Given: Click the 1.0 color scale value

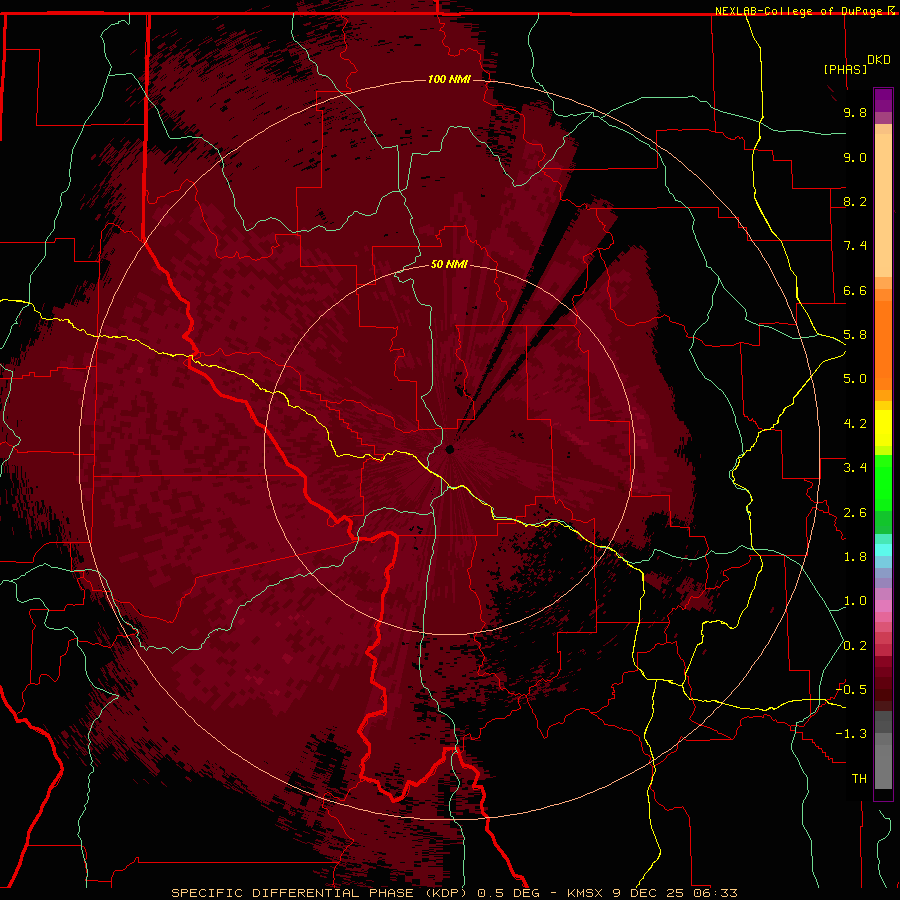Looking at the screenshot, I should point(855,601).
